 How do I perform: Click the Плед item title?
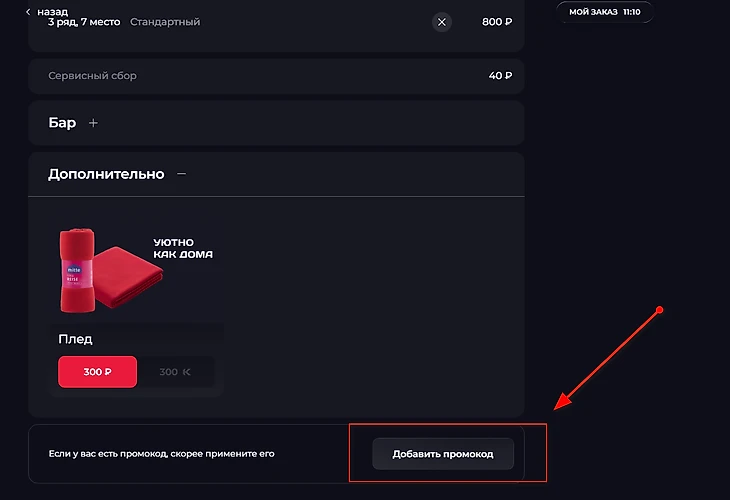(75, 339)
